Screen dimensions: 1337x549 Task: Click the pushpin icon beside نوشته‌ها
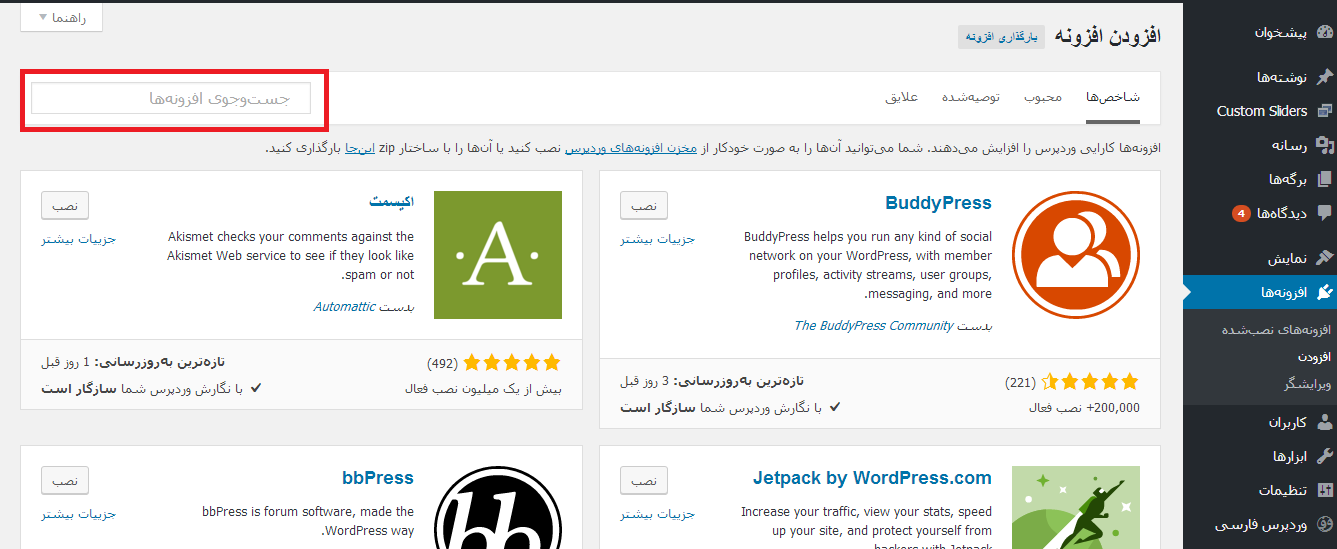tap(1324, 77)
